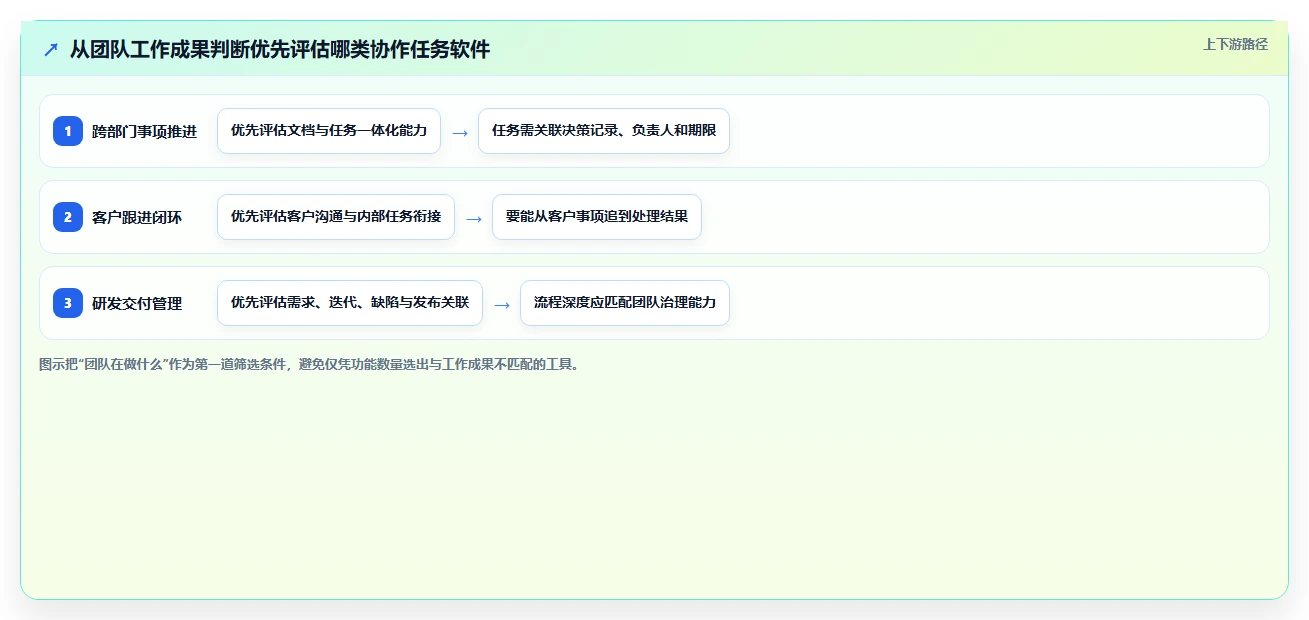Image resolution: width=1309 pixels, height=620 pixels.
Task: Click the arrow after 优先评估需求、迭代、缺陷与发布关联
Action: pos(502,304)
